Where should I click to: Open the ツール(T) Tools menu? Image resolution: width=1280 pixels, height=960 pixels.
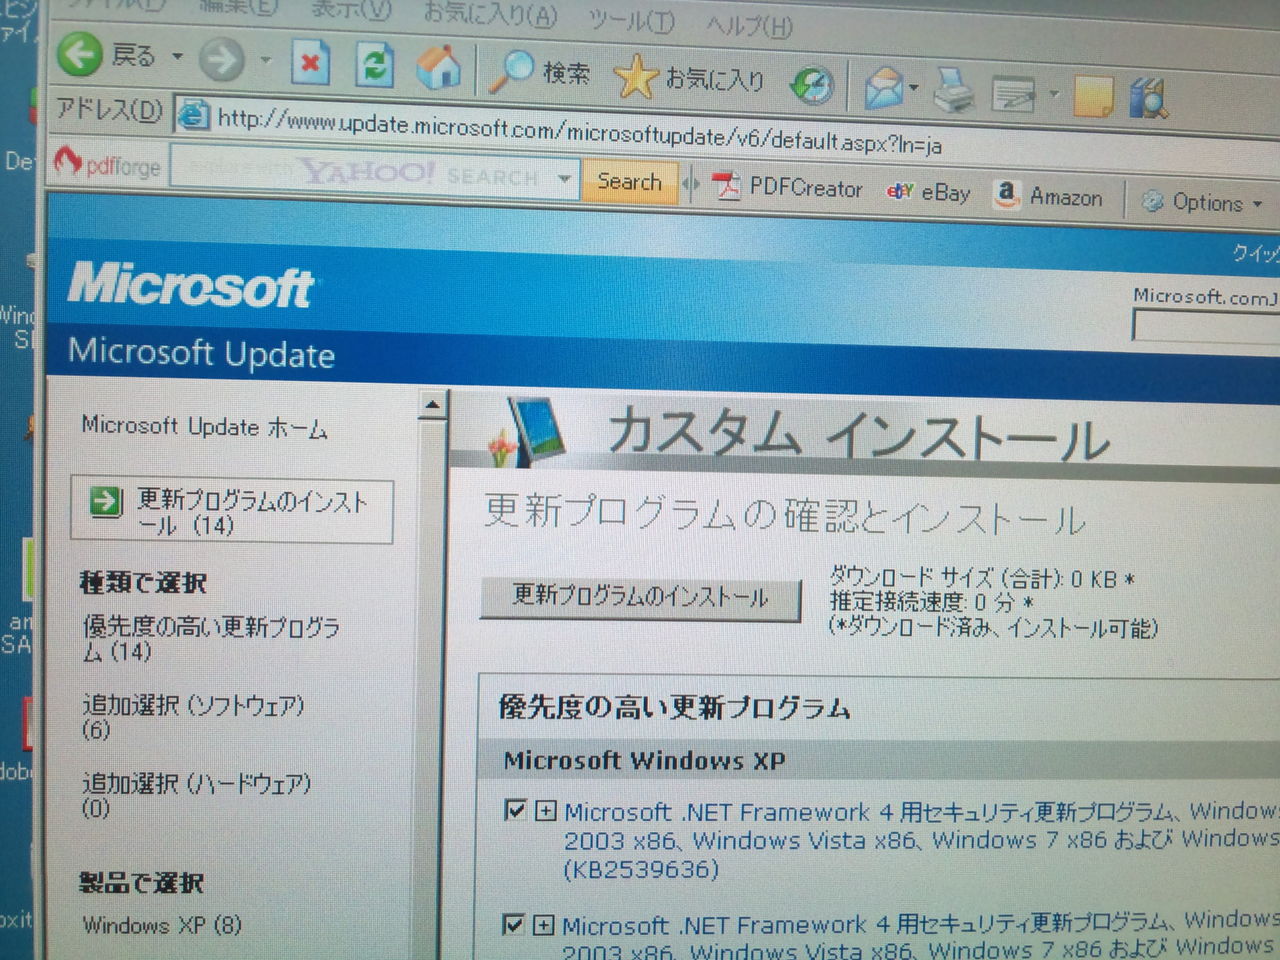(x=630, y=20)
